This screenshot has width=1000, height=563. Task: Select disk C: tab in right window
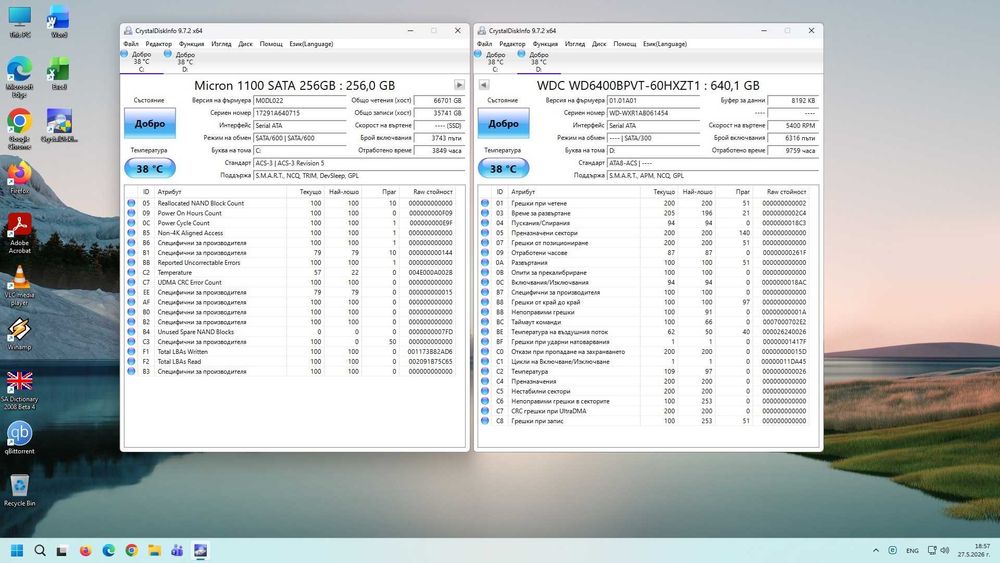pos(496,61)
